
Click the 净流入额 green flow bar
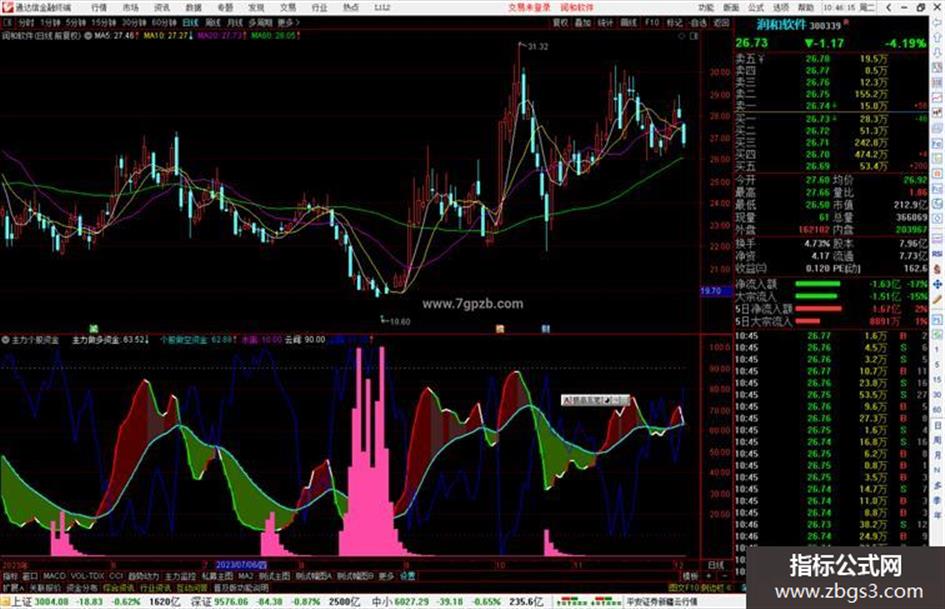point(817,283)
